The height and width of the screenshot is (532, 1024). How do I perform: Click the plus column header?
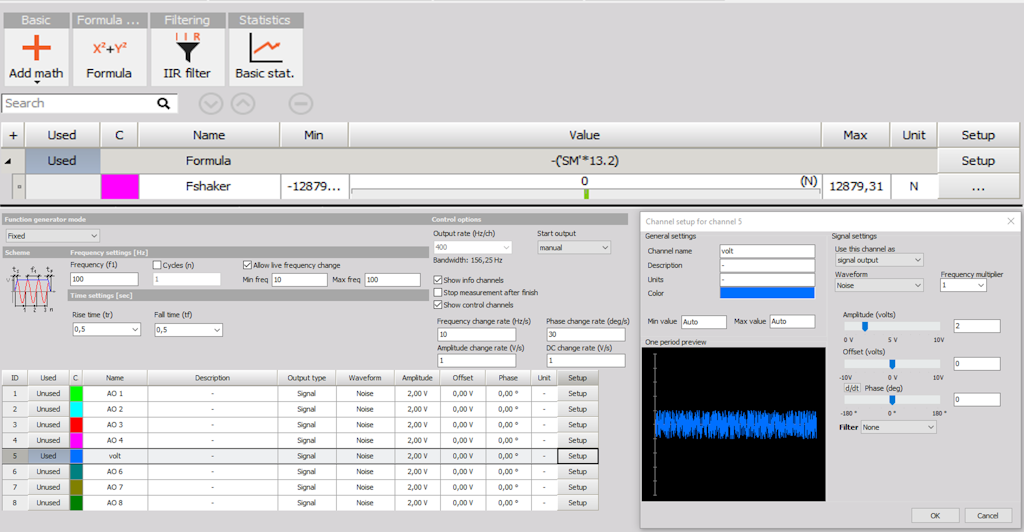[x=13, y=135]
